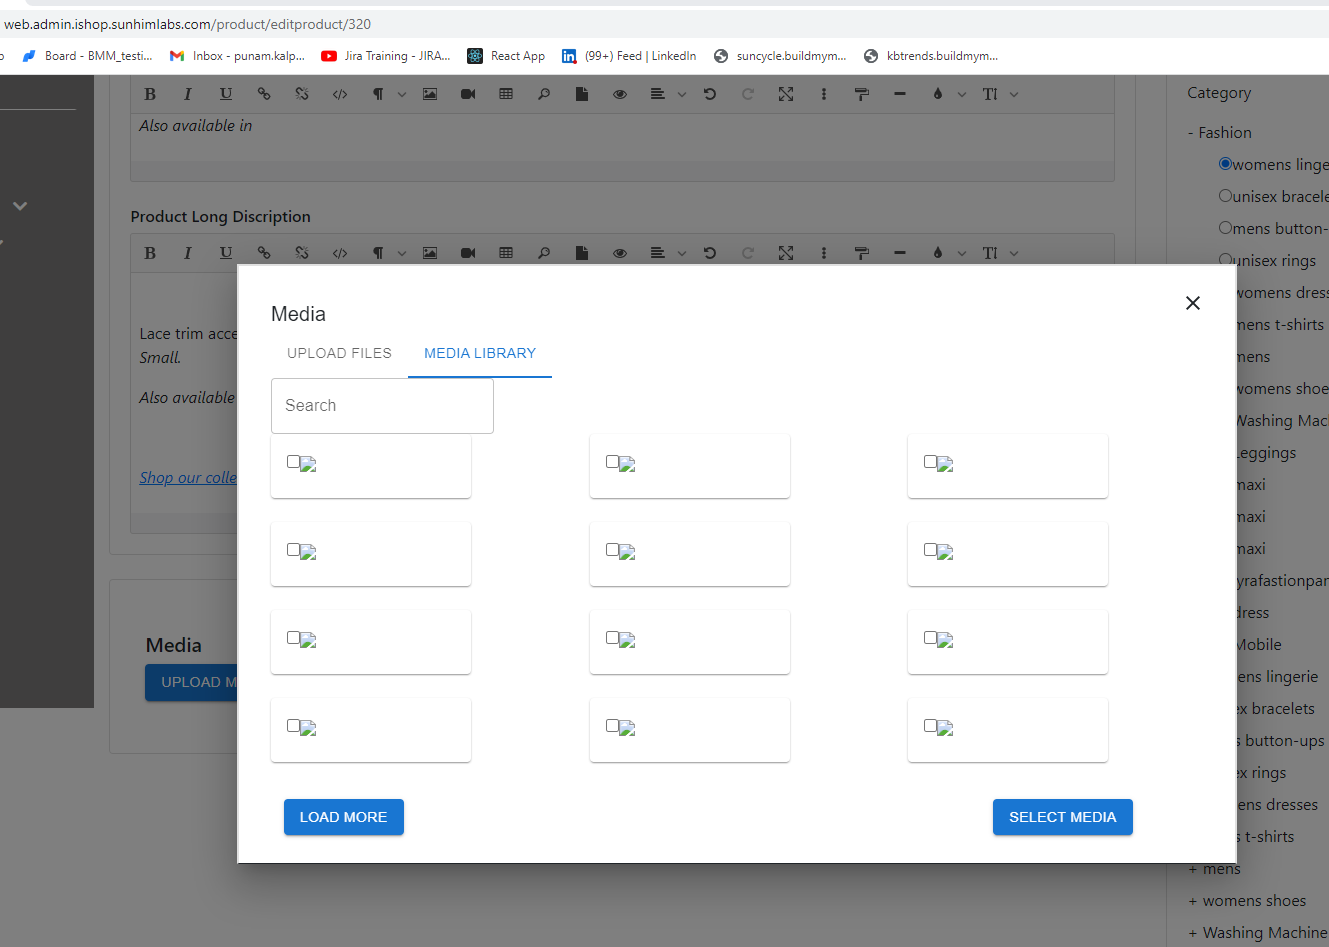Switch to the Upload Files tab

point(339,353)
